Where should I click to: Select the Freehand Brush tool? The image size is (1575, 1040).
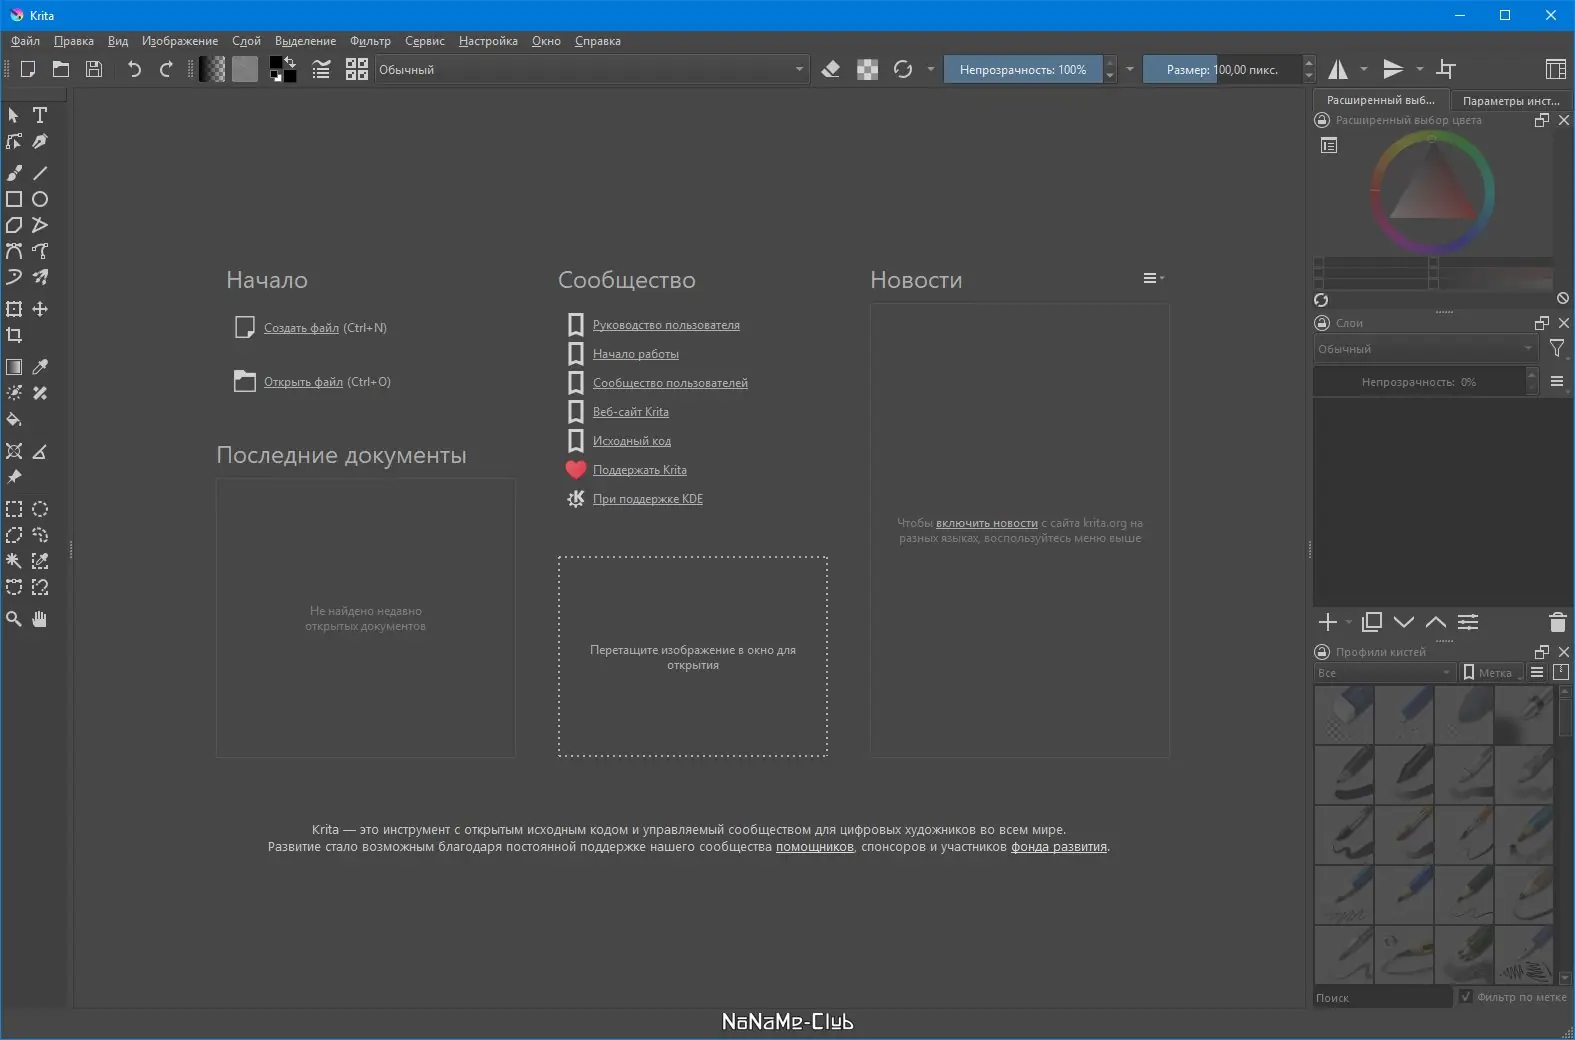tap(14, 173)
